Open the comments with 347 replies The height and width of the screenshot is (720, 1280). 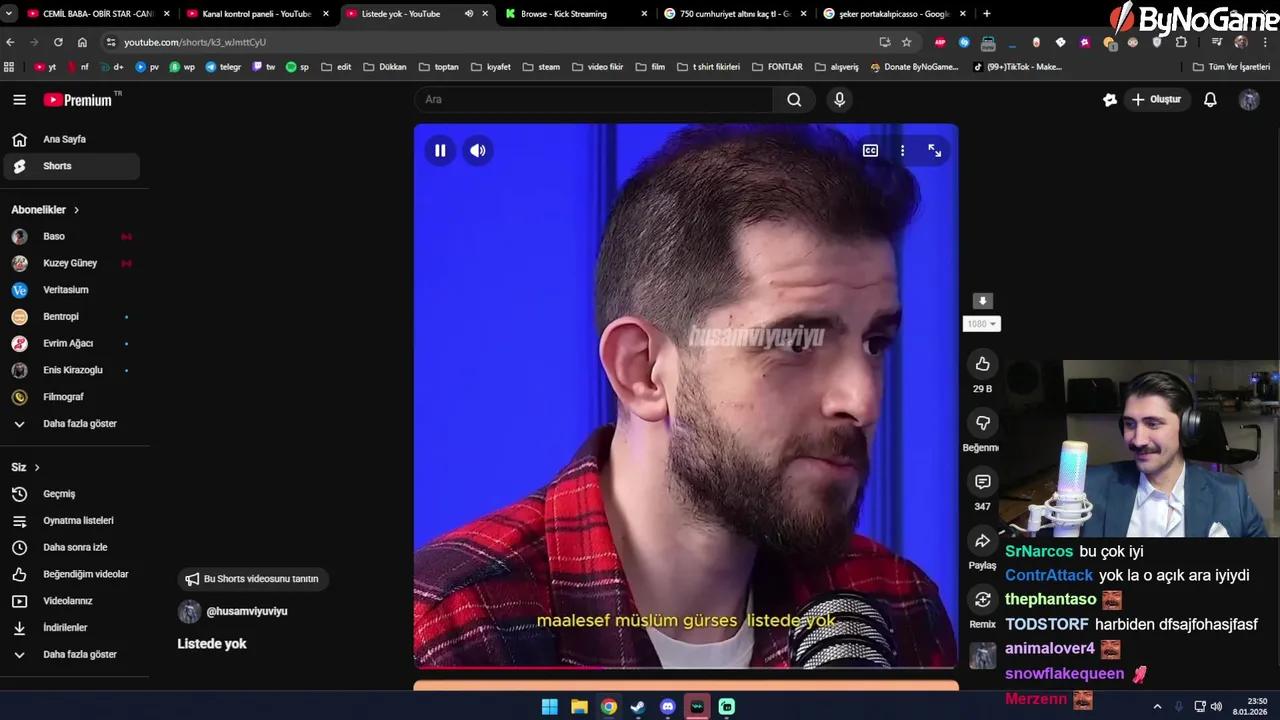983,482
